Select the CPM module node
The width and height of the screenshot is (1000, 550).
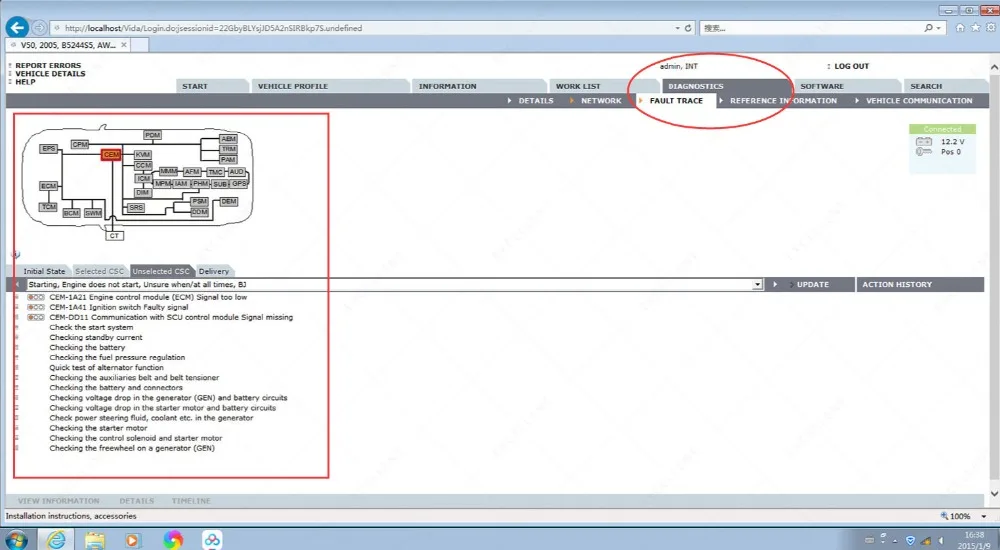pyautogui.click(x=80, y=144)
